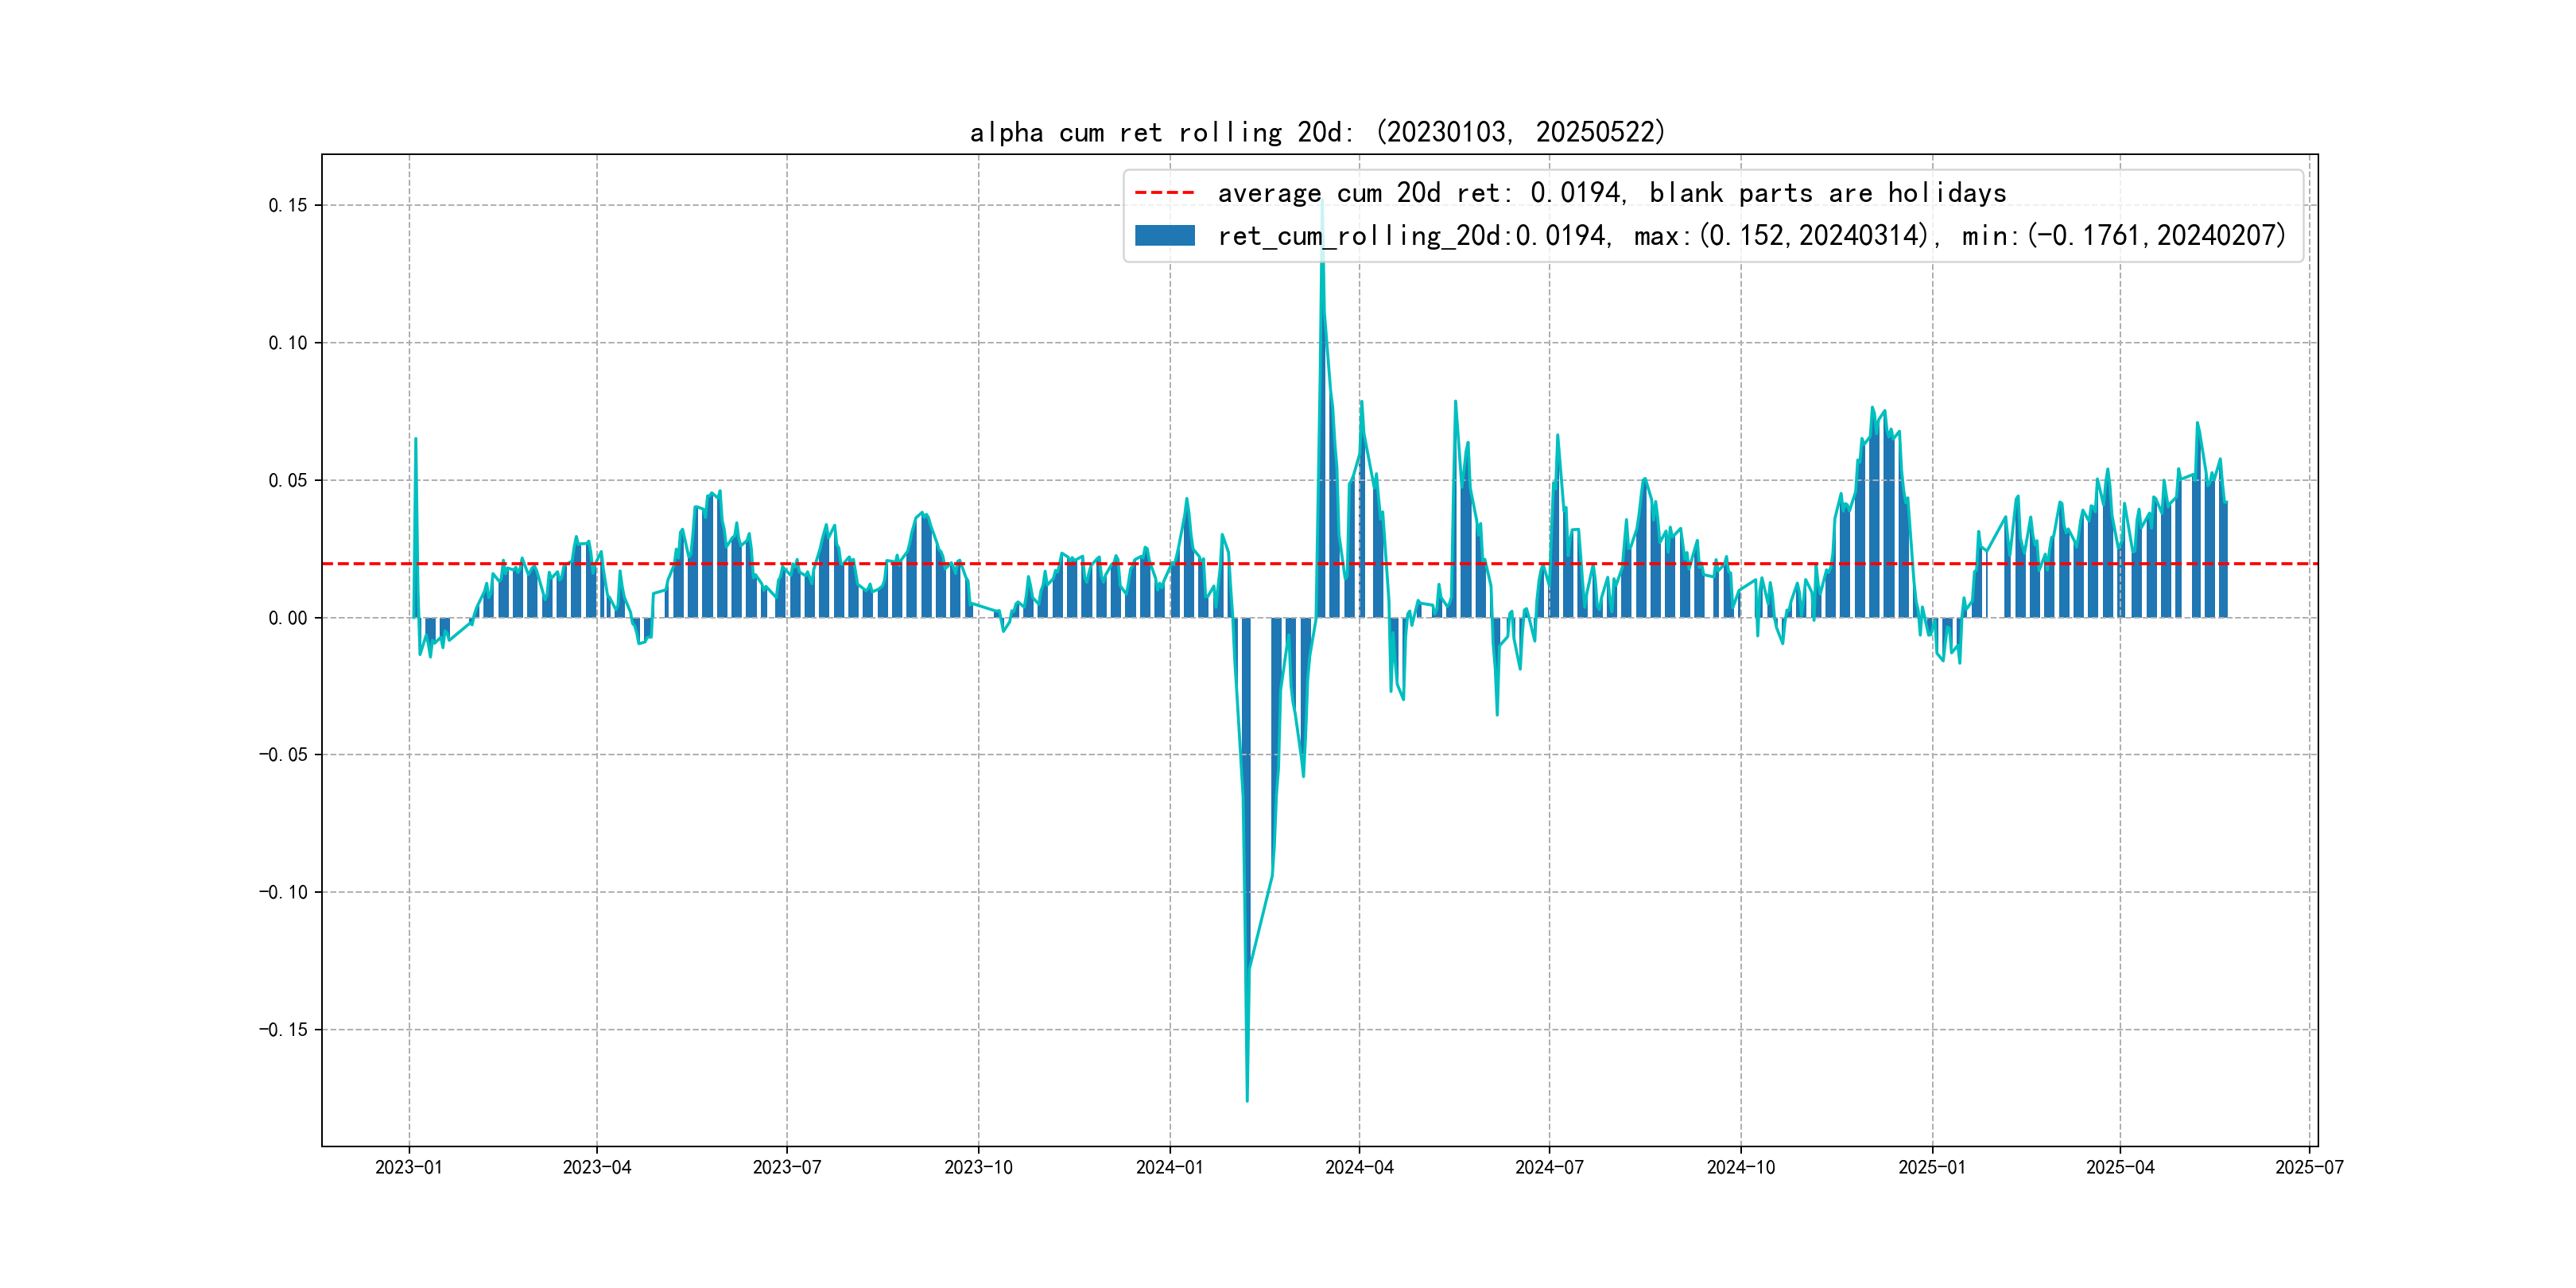The height and width of the screenshot is (1288, 2576).
Task: Click the -0.15 y-axis tick label
Action: coord(284,1030)
